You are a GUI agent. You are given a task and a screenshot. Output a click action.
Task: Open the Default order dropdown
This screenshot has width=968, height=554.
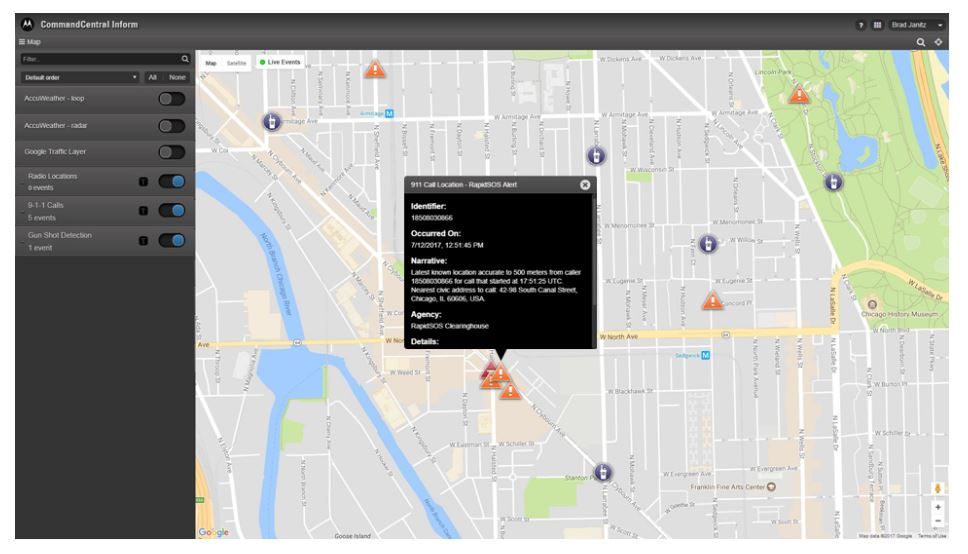pos(78,77)
